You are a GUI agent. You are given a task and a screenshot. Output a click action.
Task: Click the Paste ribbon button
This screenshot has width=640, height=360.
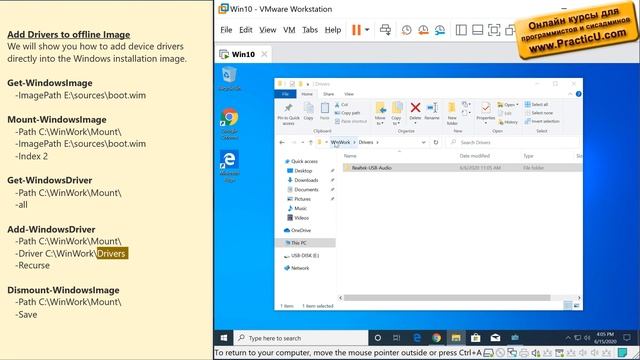pos(324,111)
